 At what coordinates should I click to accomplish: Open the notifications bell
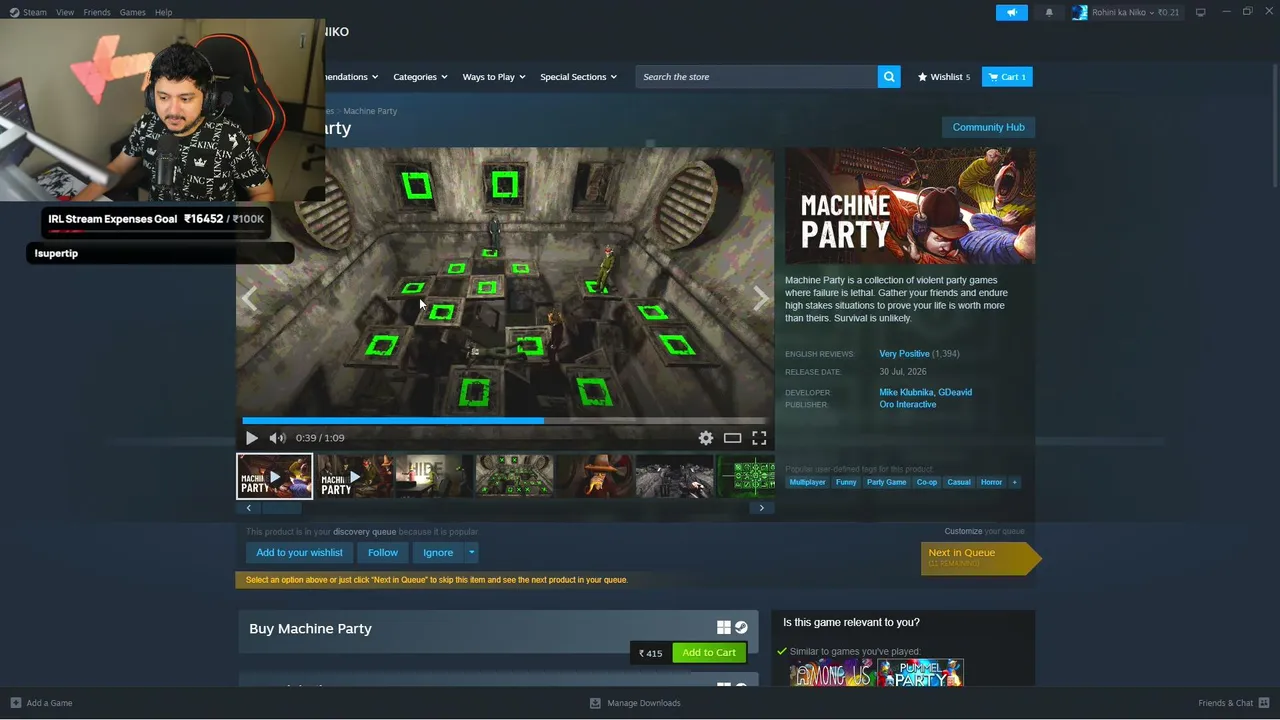(1049, 12)
